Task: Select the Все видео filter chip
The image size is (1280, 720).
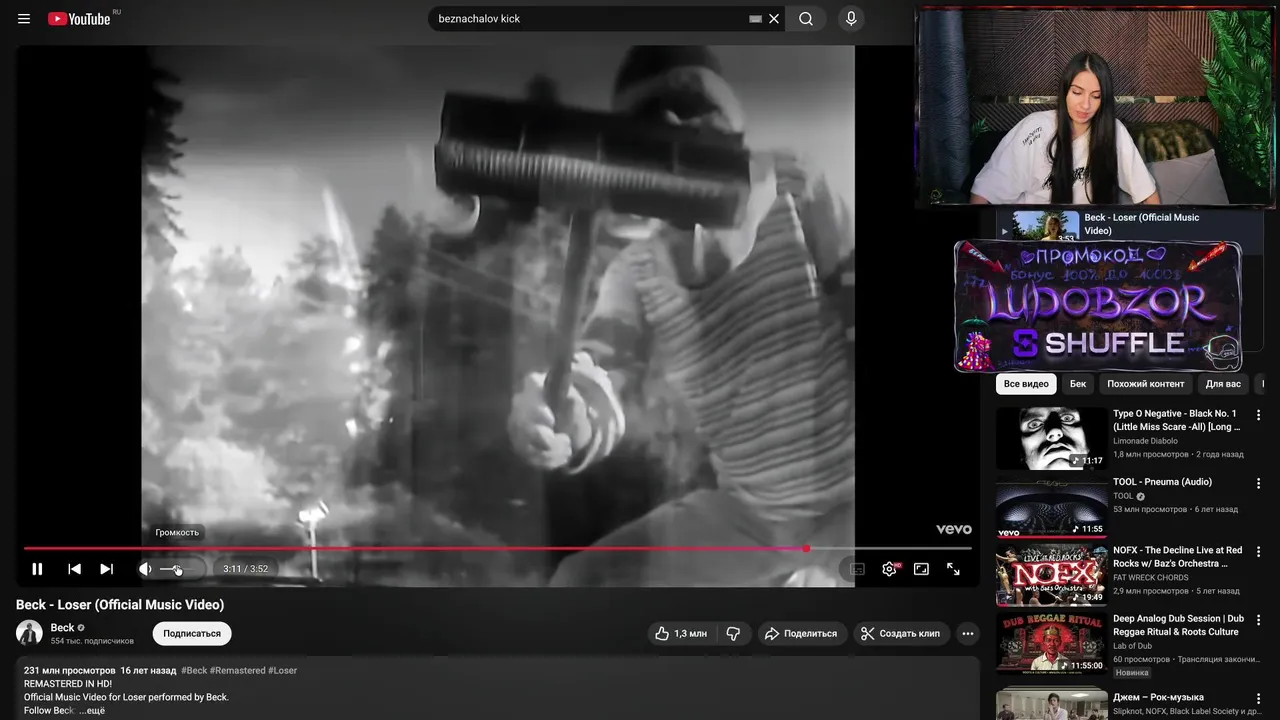Action: [1026, 384]
